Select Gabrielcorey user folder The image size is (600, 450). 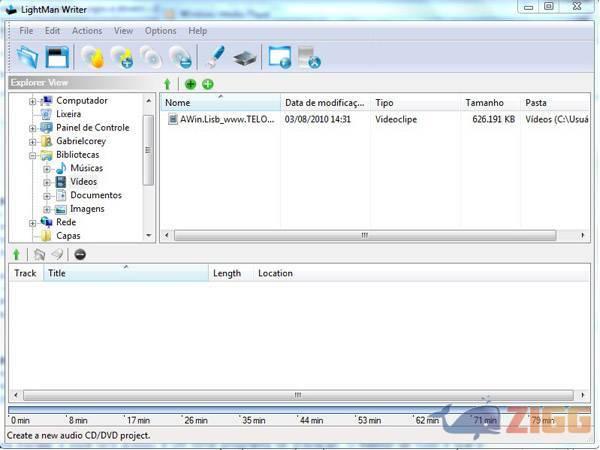click(81, 141)
